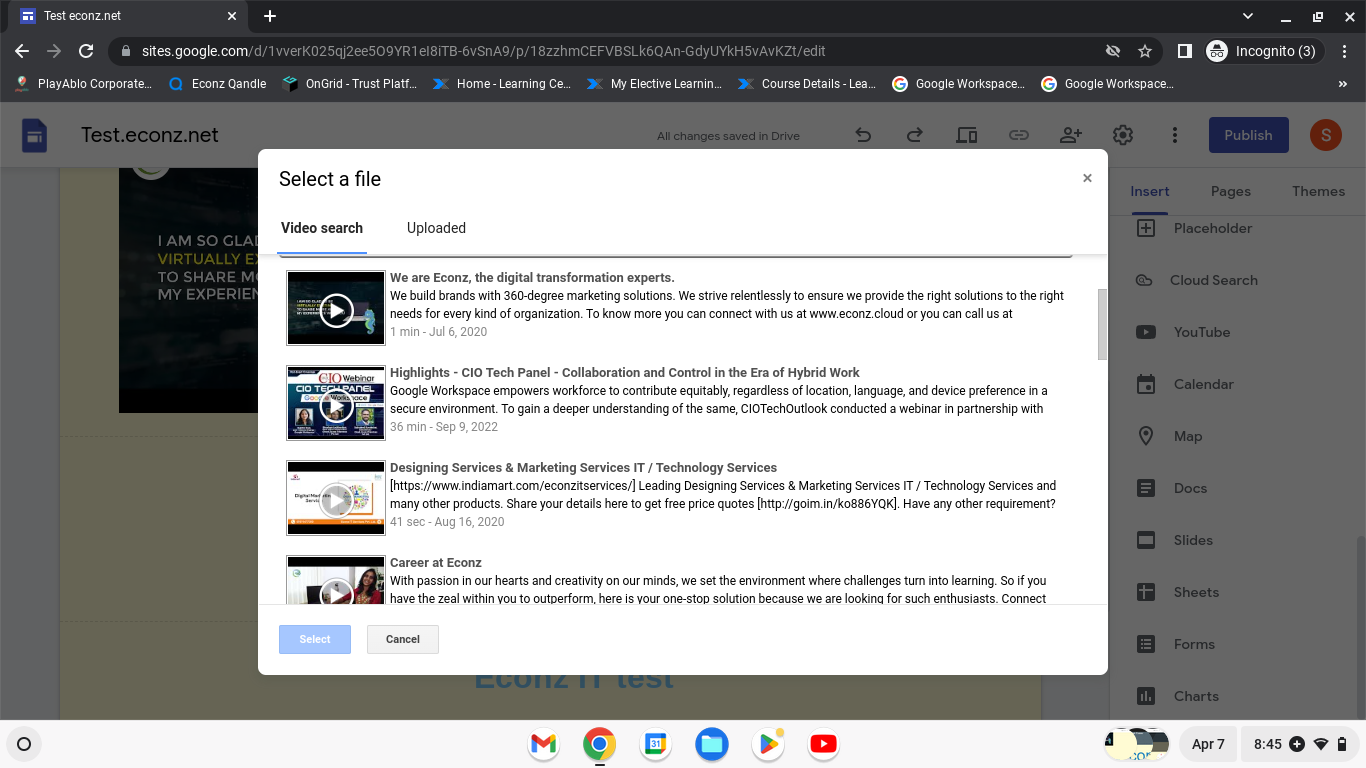
Task: Click the Undo arrow in Sites toolbar
Action: (863, 135)
